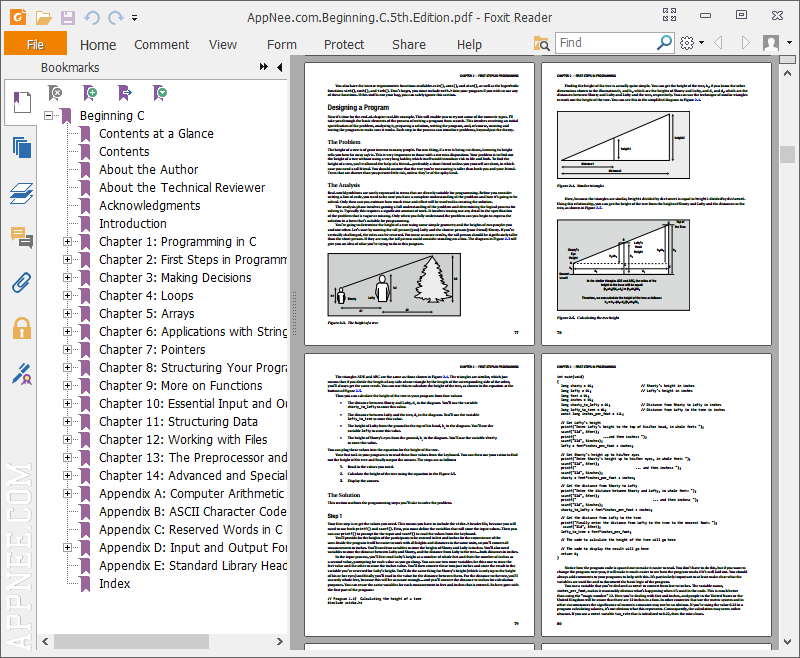Click the tree illustration figure on page 77
The image size is (800, 658).
coord(394,285)
